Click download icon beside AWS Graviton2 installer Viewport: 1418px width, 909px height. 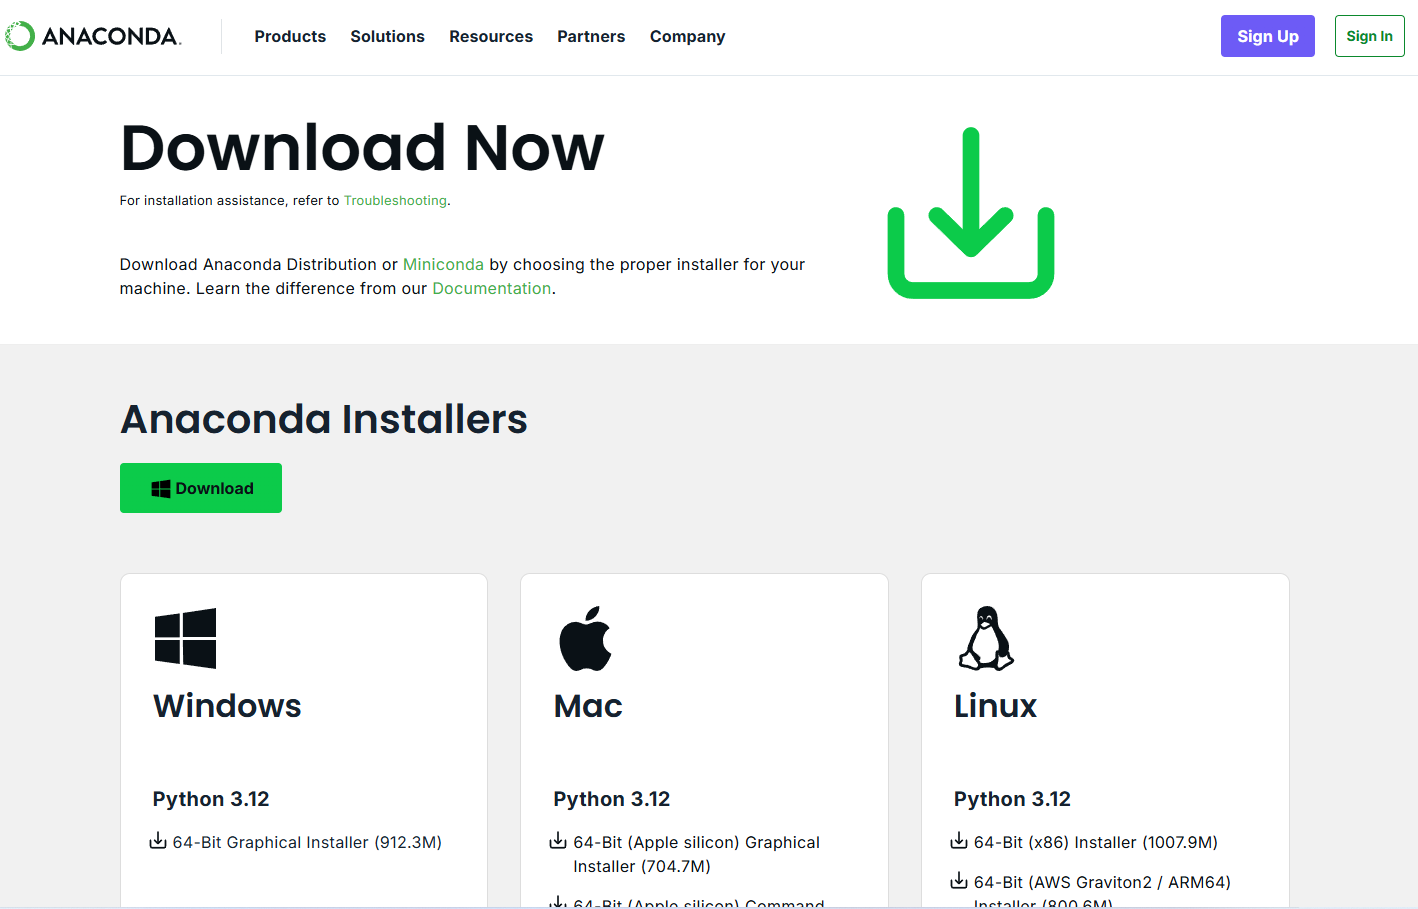click(959, 881)
